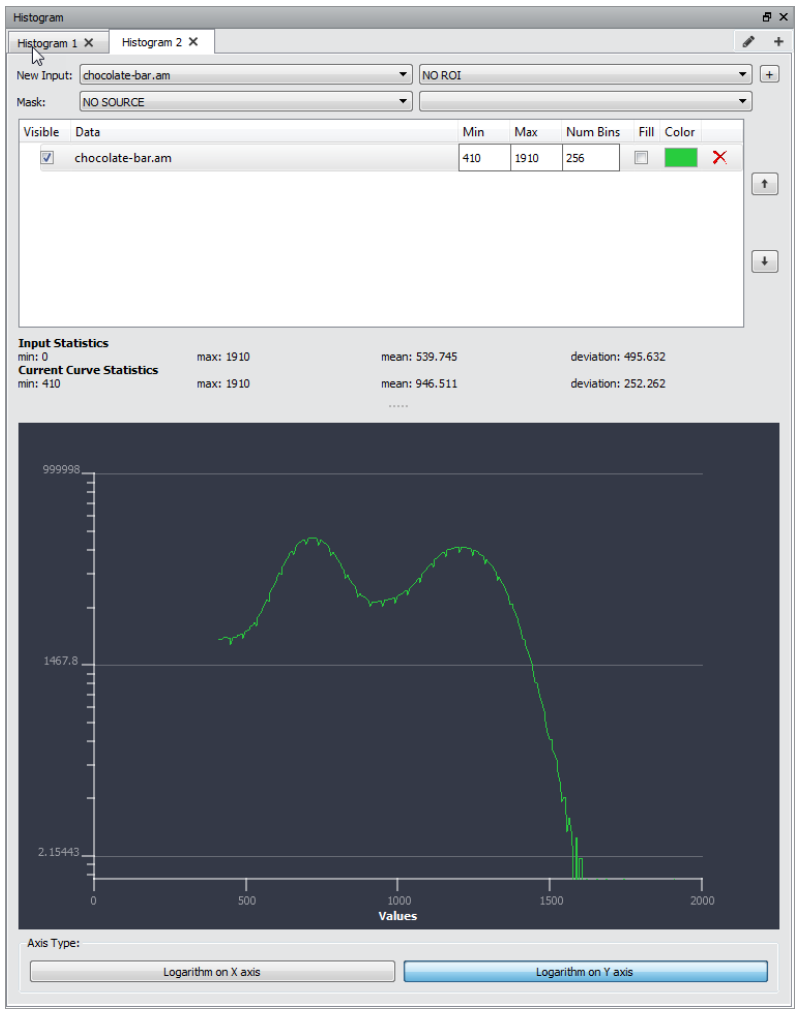Move curve down with down arrow button
The width and height of the screenshot is (800, 1015).
pos(764,262)
